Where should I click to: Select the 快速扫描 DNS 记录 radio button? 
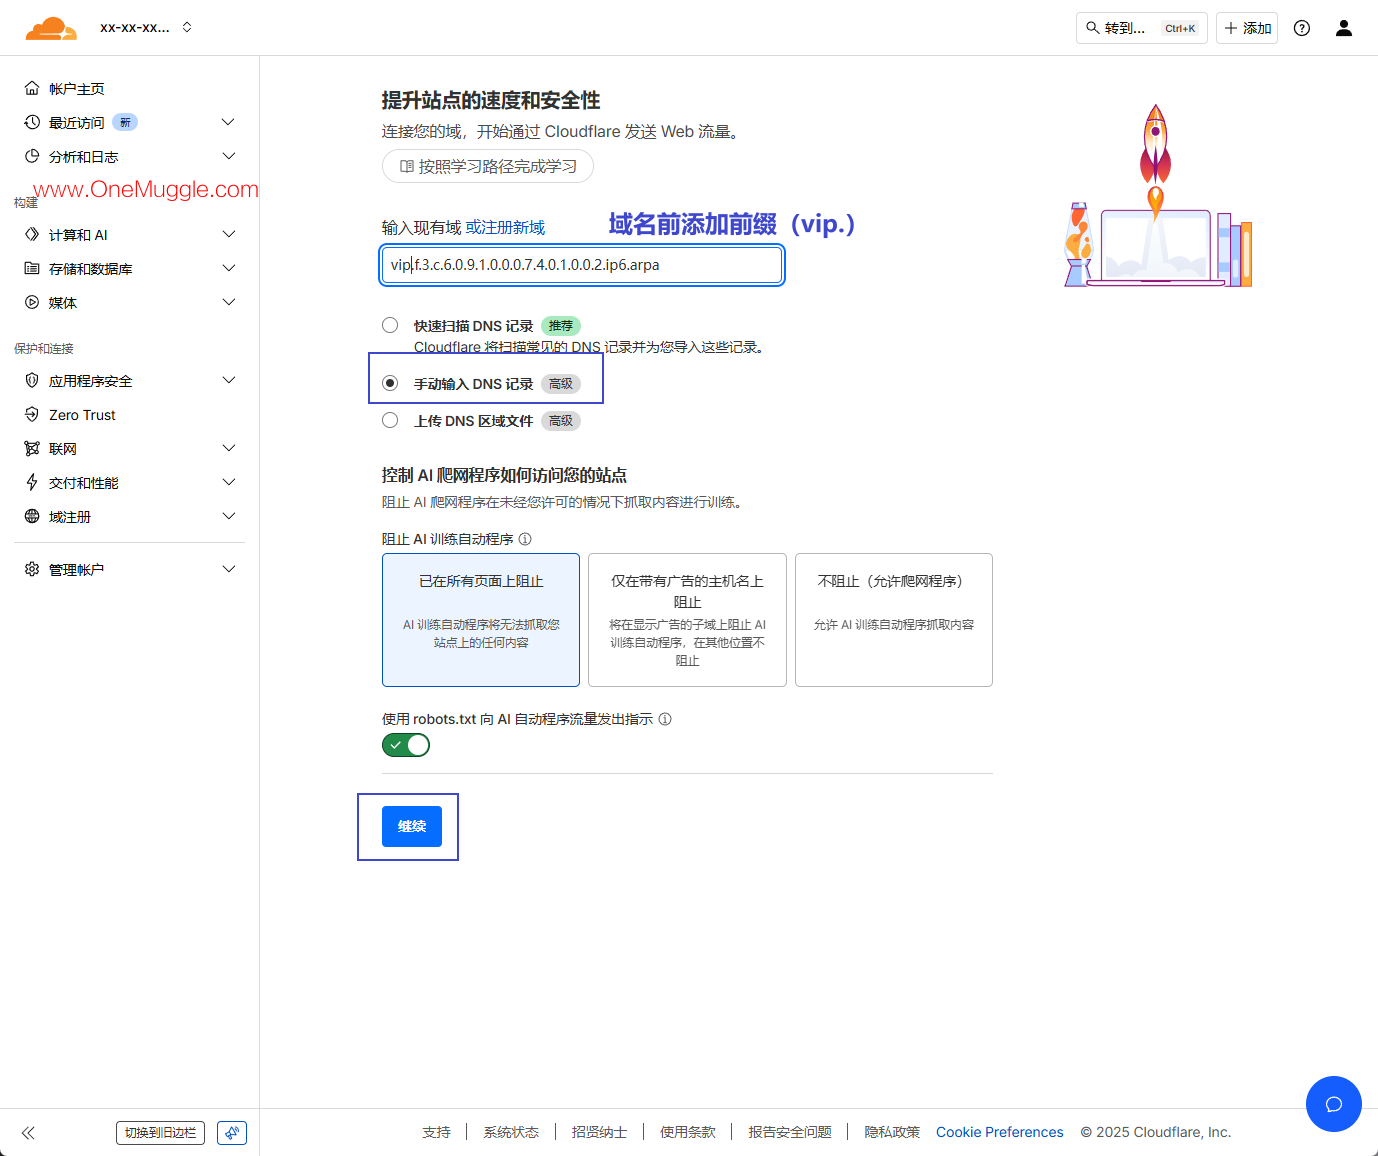(x=390, y=325)
